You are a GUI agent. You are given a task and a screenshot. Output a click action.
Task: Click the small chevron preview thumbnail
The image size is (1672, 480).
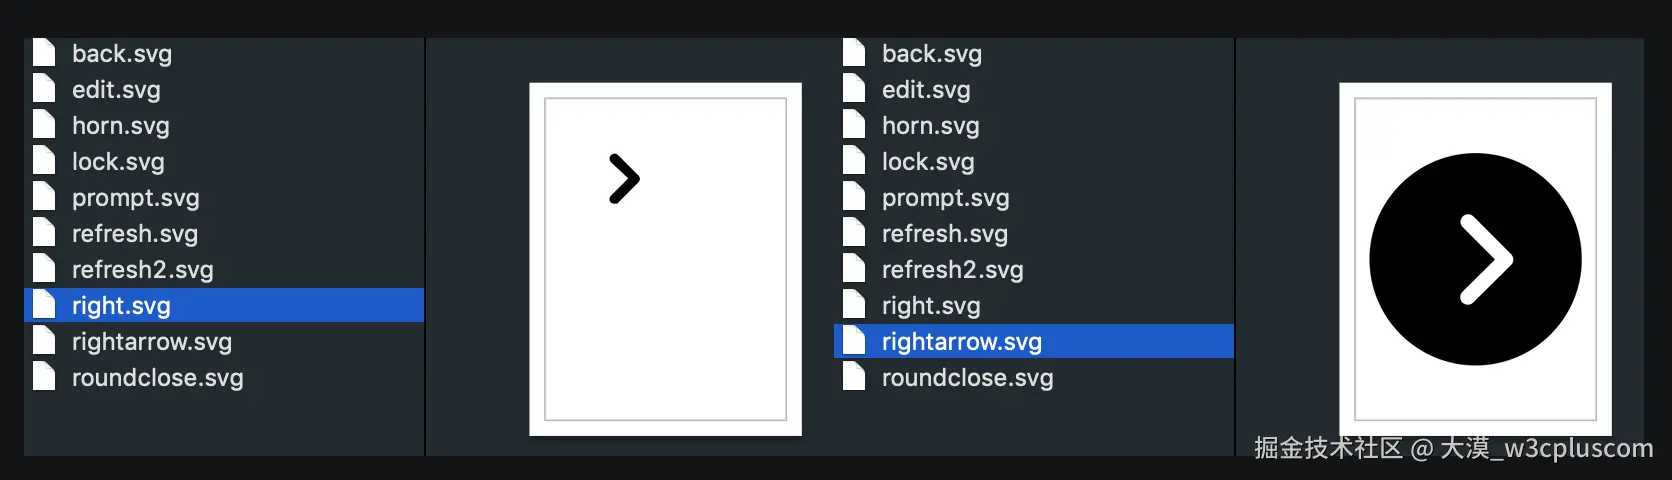(665, 259)
